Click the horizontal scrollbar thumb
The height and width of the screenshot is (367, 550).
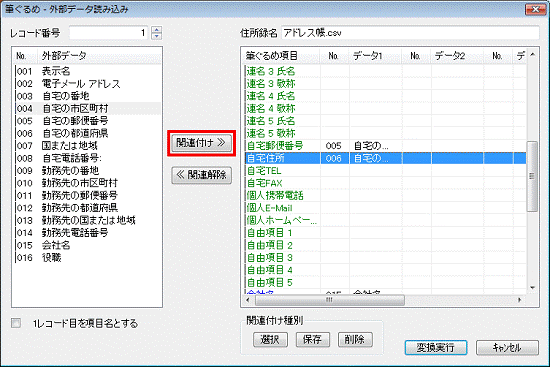(x=330, y=300)
